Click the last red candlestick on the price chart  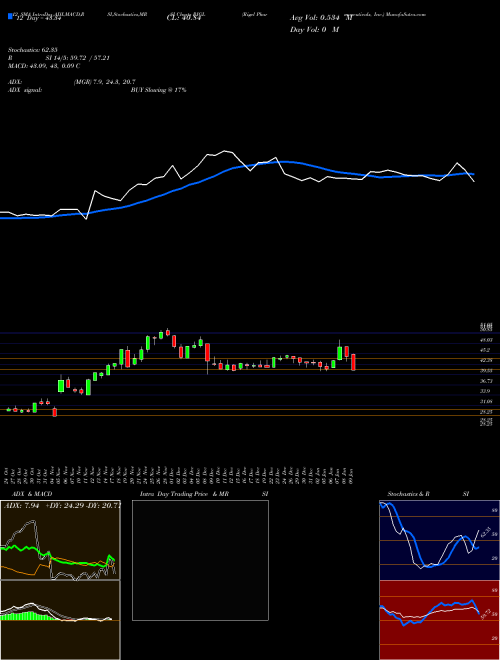[x=354, y=362]
